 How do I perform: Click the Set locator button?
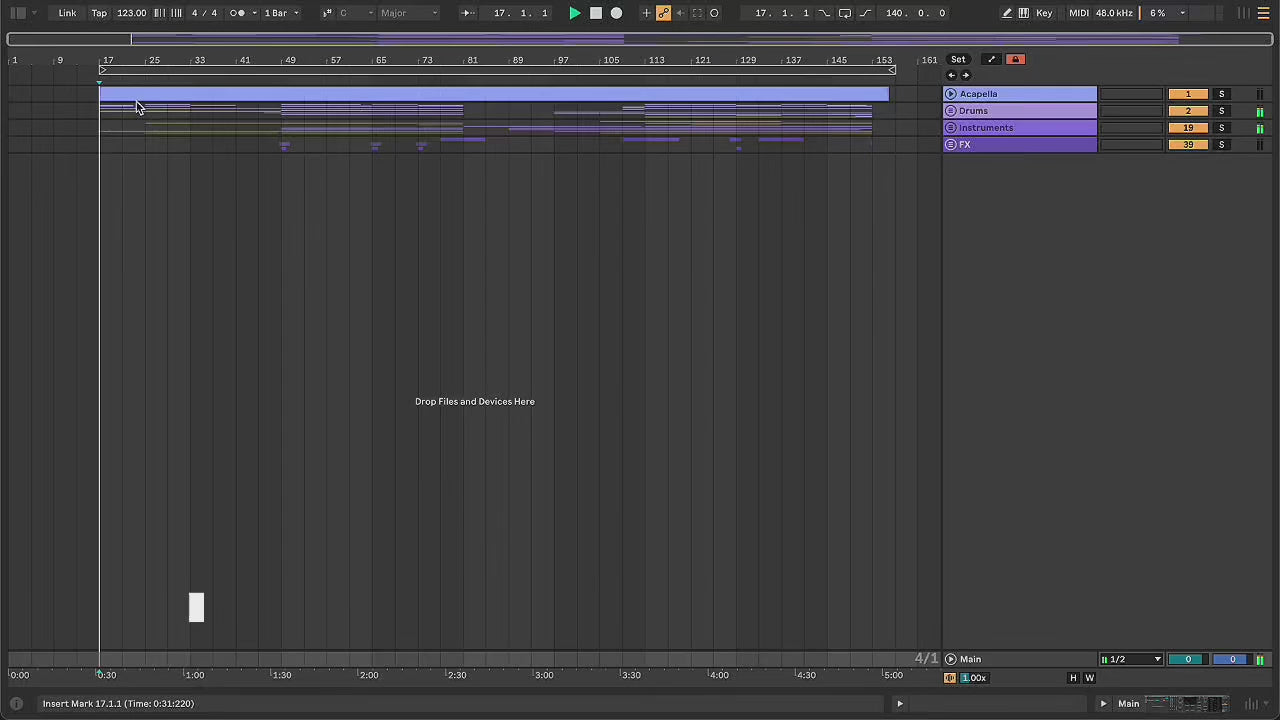click(958, 59)
